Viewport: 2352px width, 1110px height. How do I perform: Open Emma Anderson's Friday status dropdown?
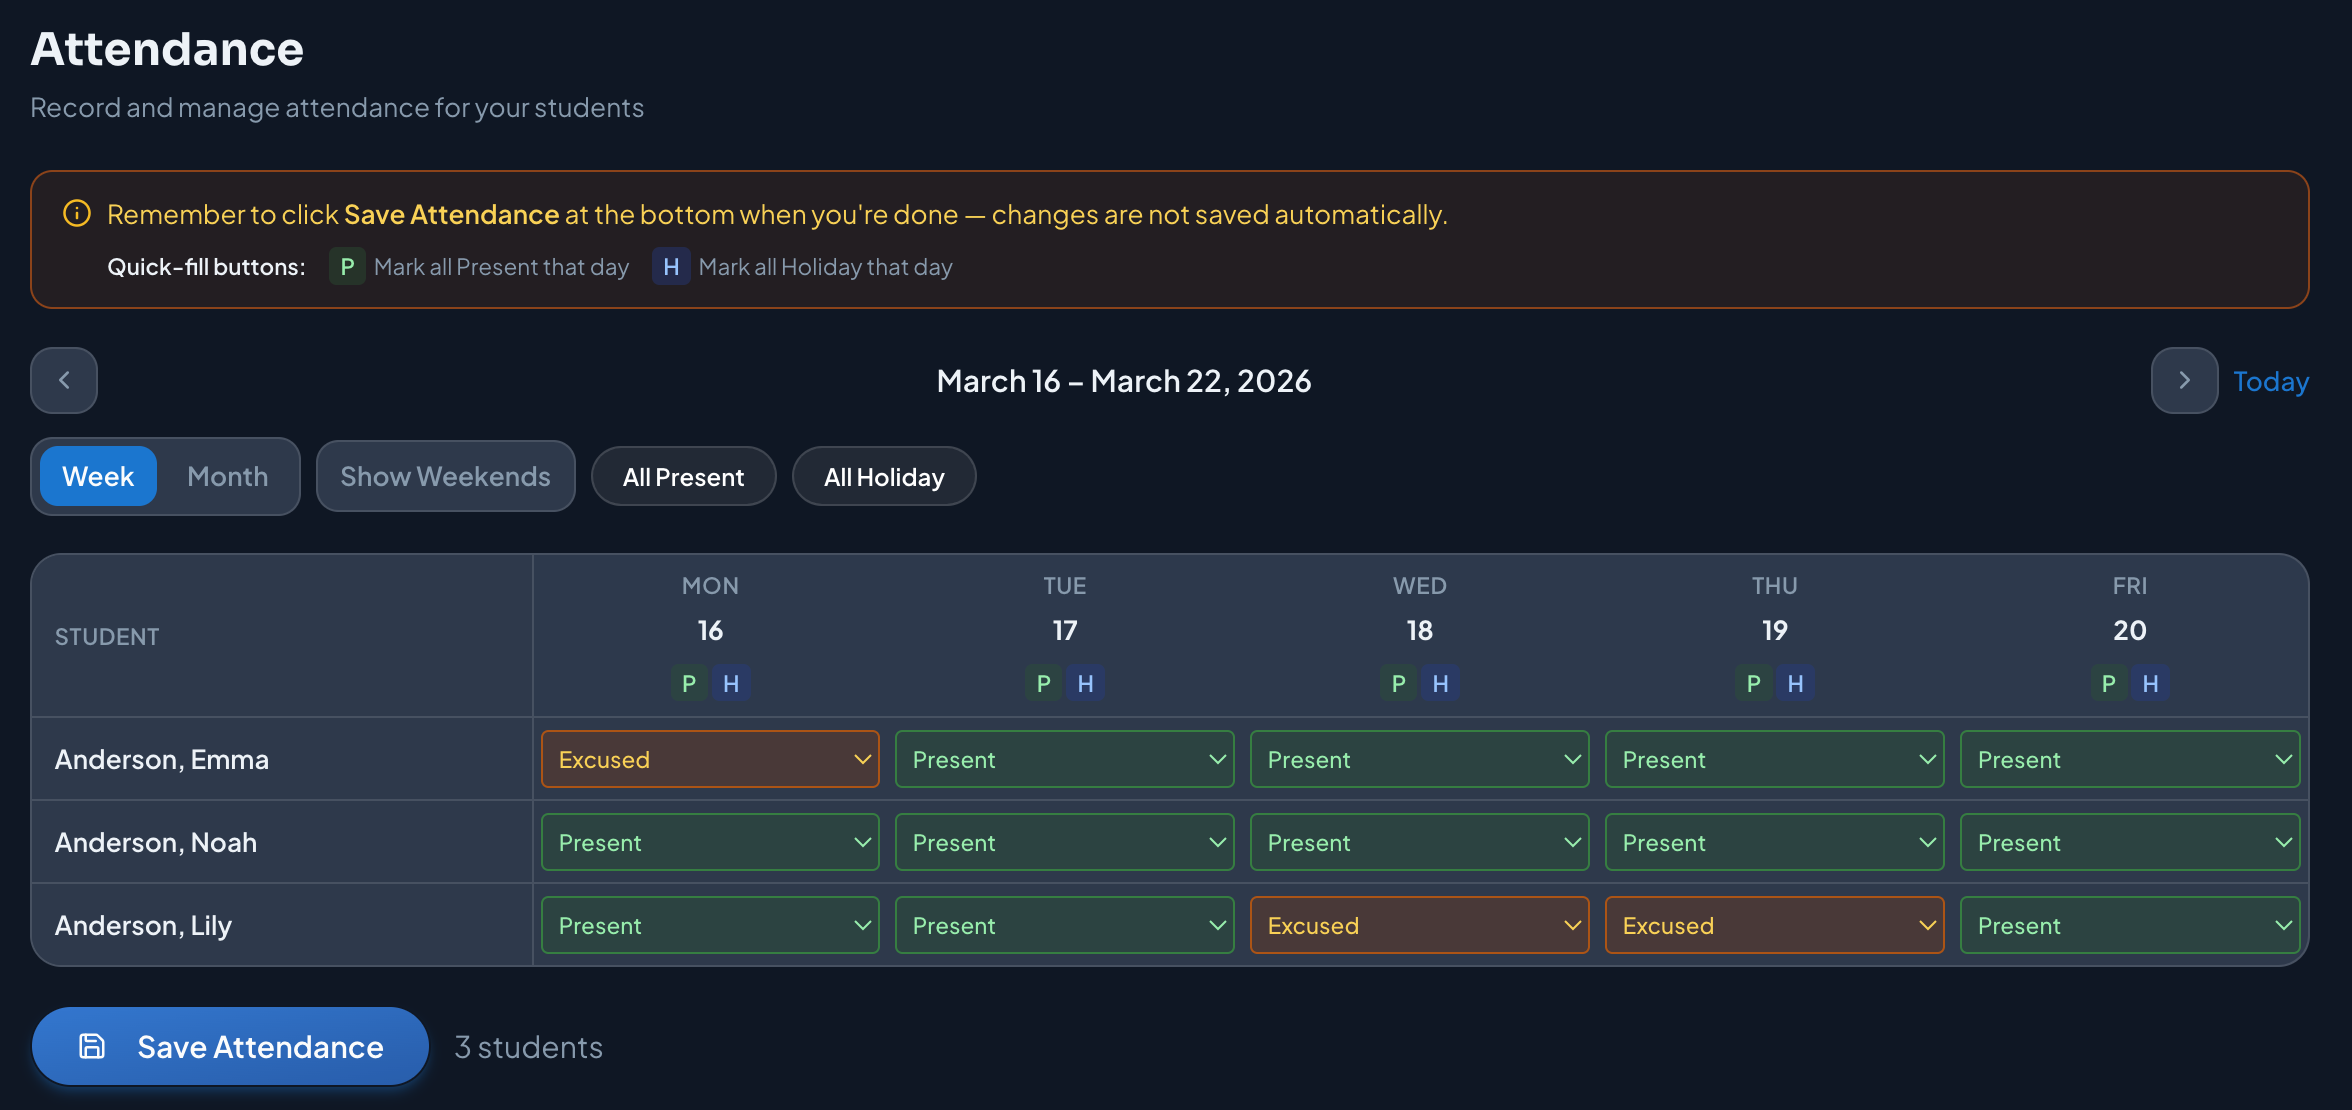(2130, 759)
